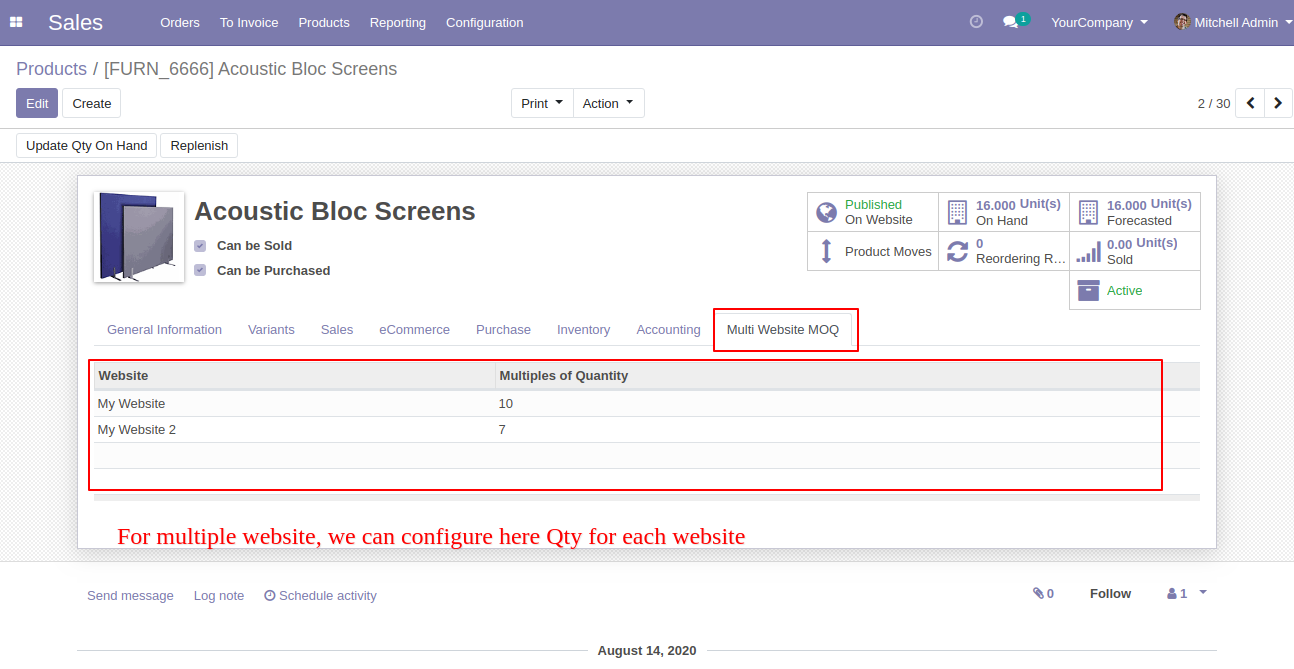
Task: Toggle the Active archive box icon
Action: tap(1088, 290)
